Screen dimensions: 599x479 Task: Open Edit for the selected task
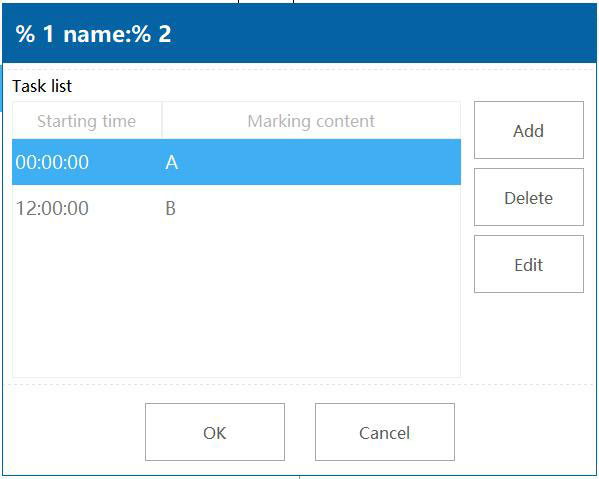[x=529, y=264]
